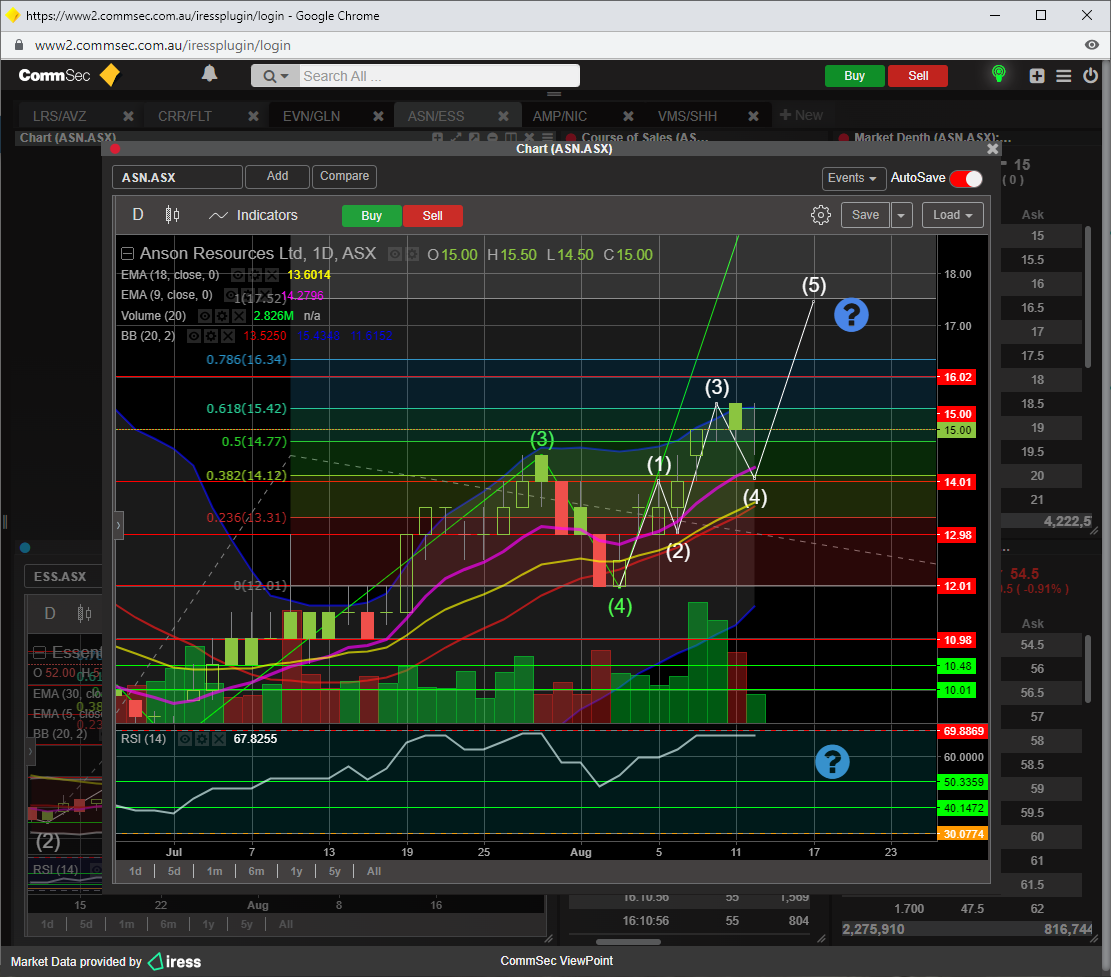Close the floating Chart (ASN.ASX) window

993,149
